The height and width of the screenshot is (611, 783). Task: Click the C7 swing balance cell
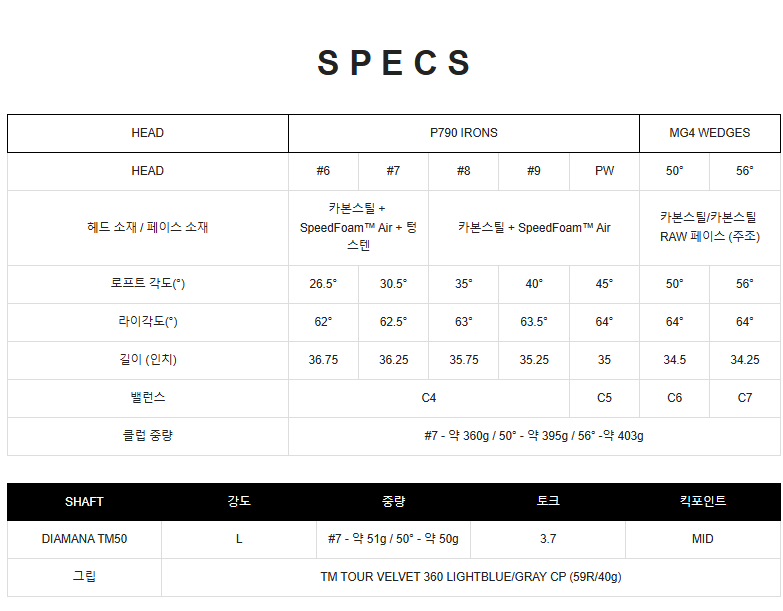click(x=745, y=398)
